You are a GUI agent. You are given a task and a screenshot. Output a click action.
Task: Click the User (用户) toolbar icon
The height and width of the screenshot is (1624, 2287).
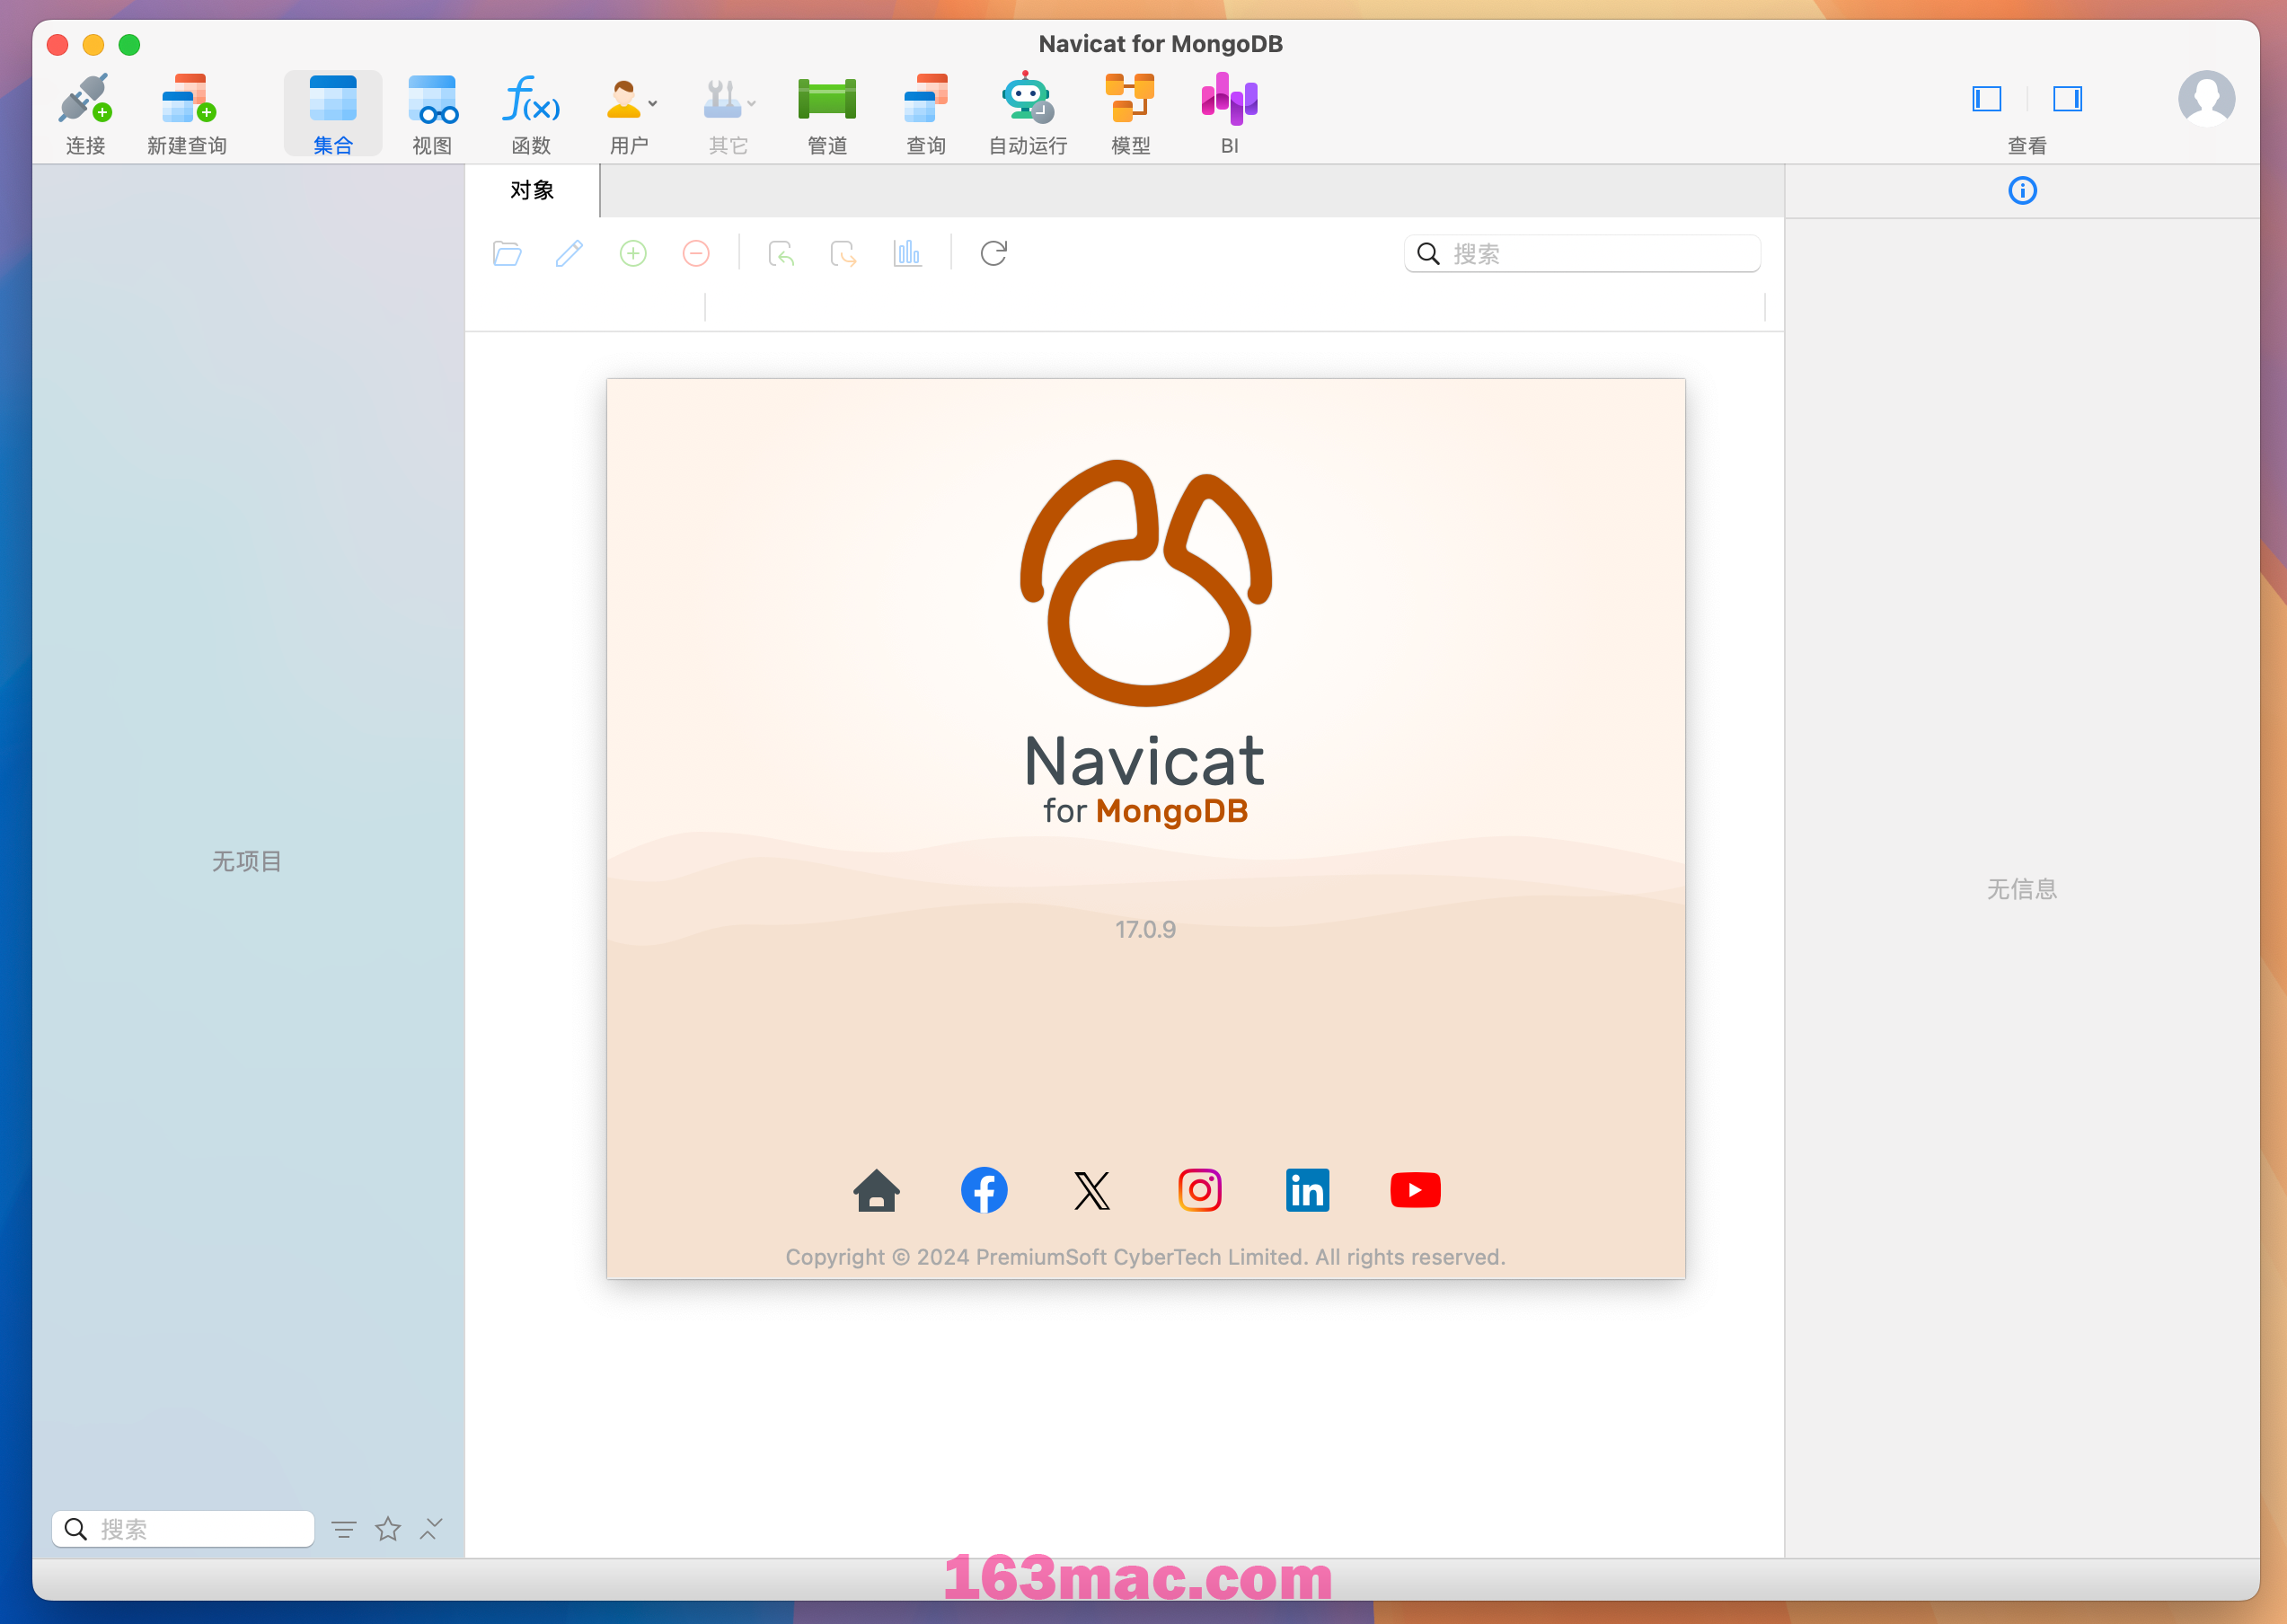623,99
